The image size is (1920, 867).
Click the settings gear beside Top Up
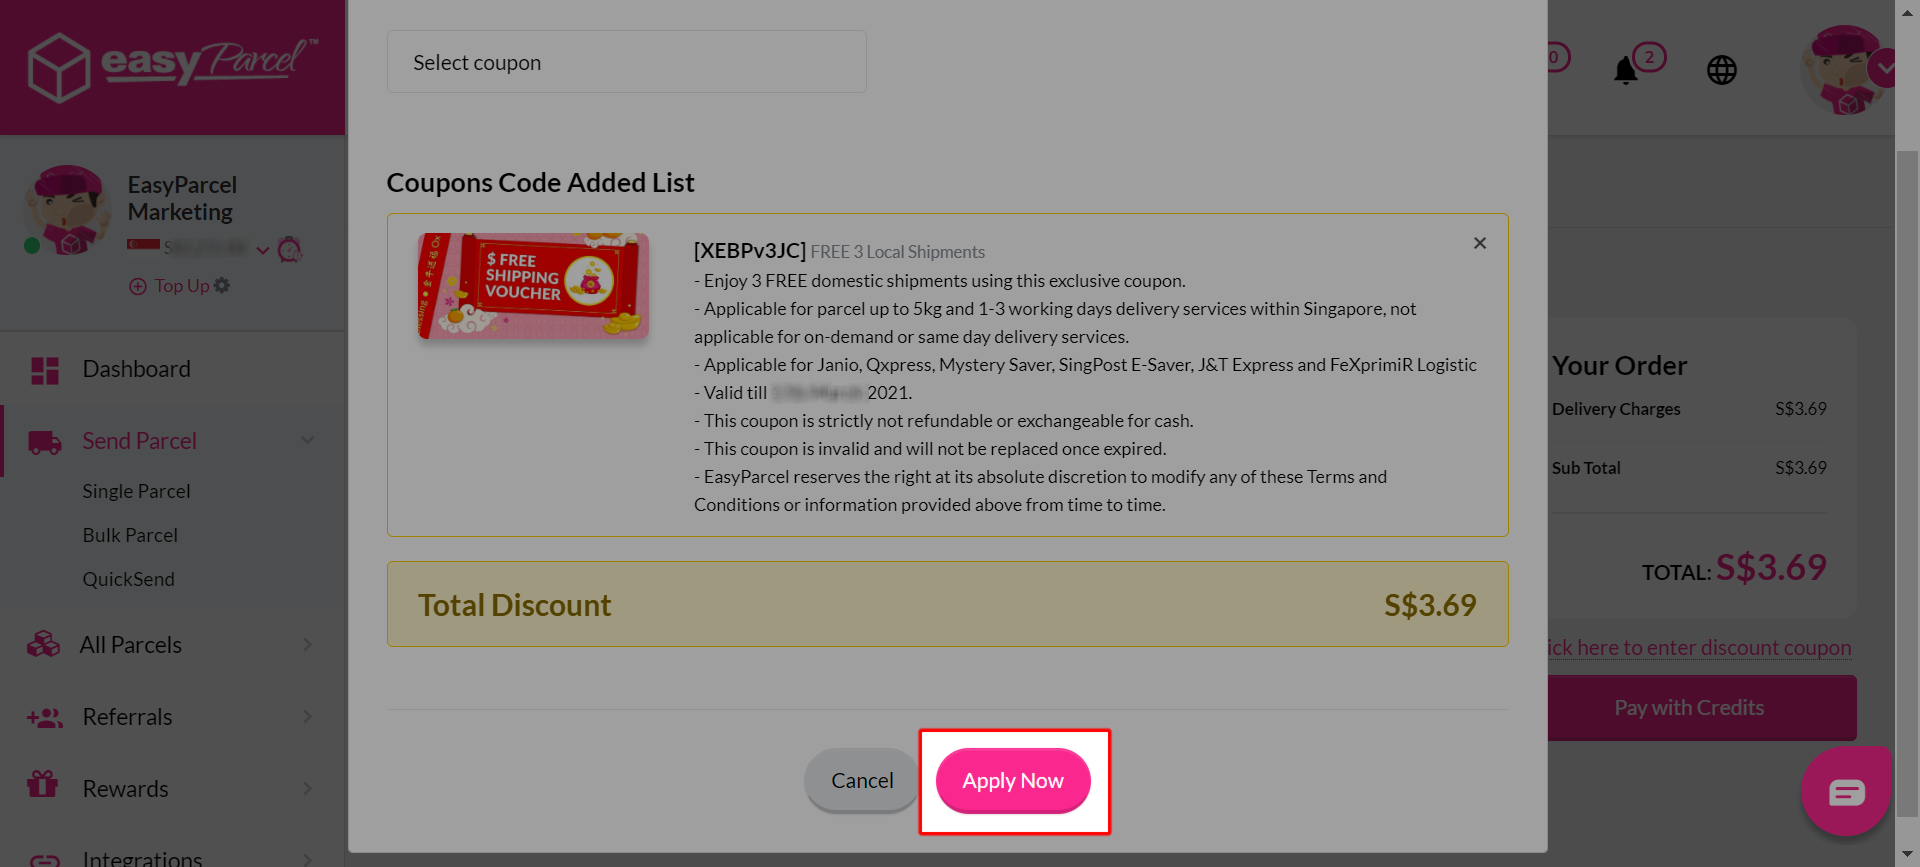click(222, 285)
